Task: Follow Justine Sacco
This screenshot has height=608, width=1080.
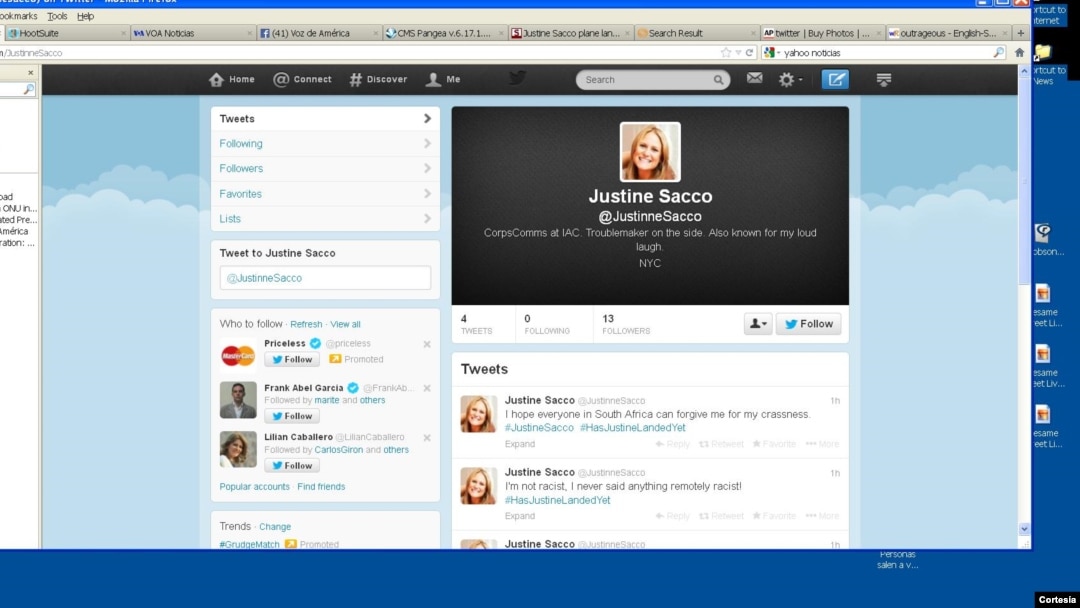Action: coord(809,324)
